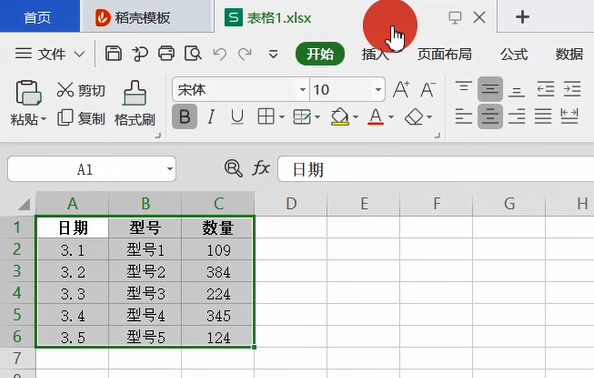Click the table style draw-border icon

click(x=302, y=117)
